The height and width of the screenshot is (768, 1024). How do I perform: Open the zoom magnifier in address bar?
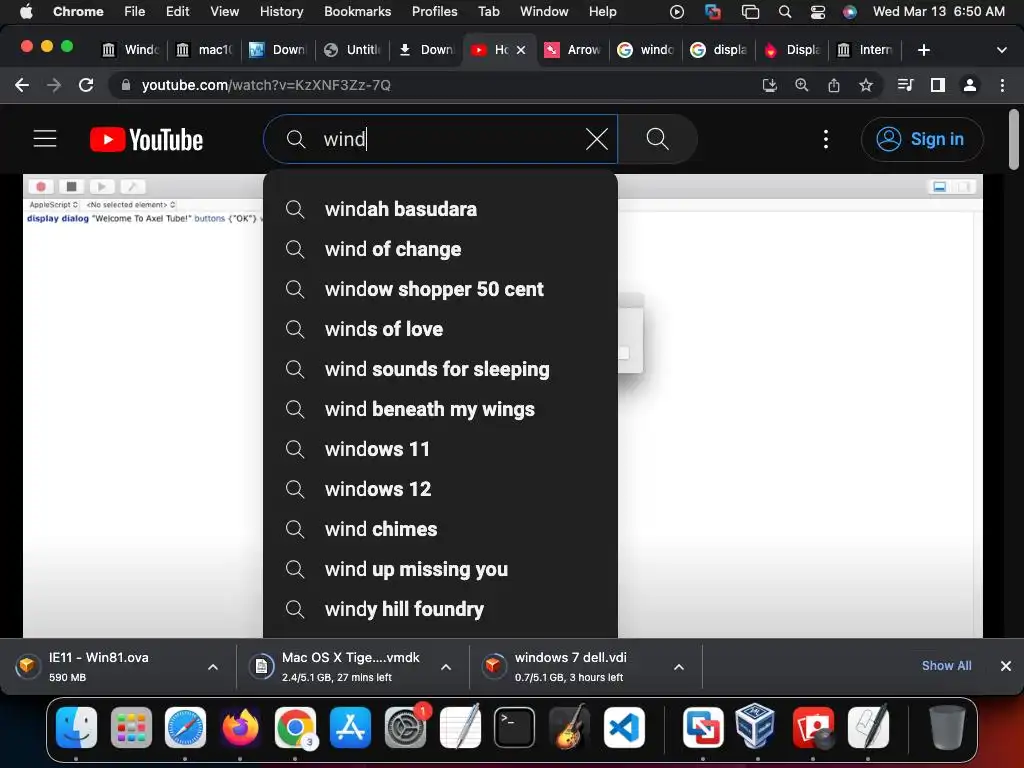point(801,85)
